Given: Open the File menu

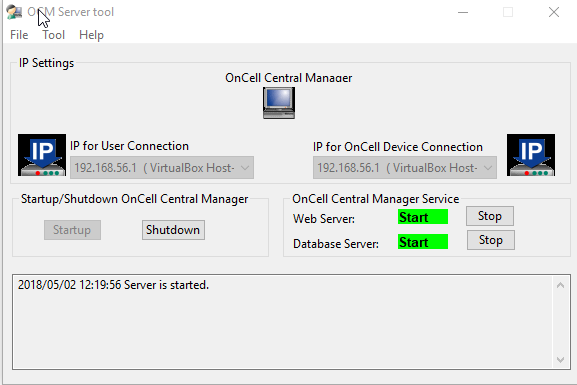Looking at the screenshot, I should pos(19,35).
